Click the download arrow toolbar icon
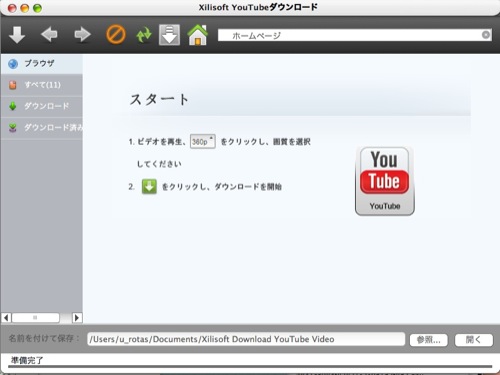500x375 pixels. pos(17,35)
